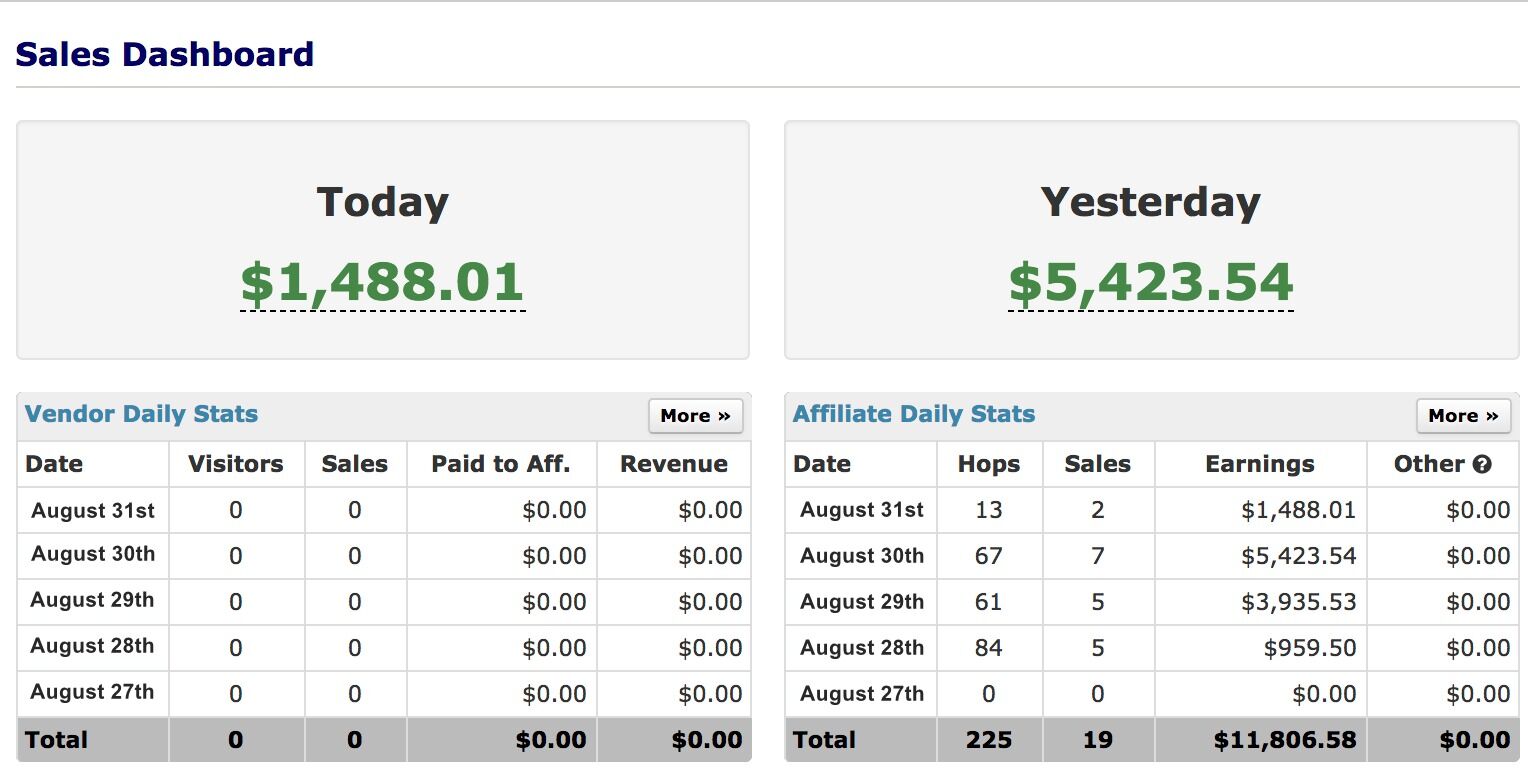This screenshot has height=782, width=1528.
Task: Click August 30th in Vendor table
Action: point(93,554)
